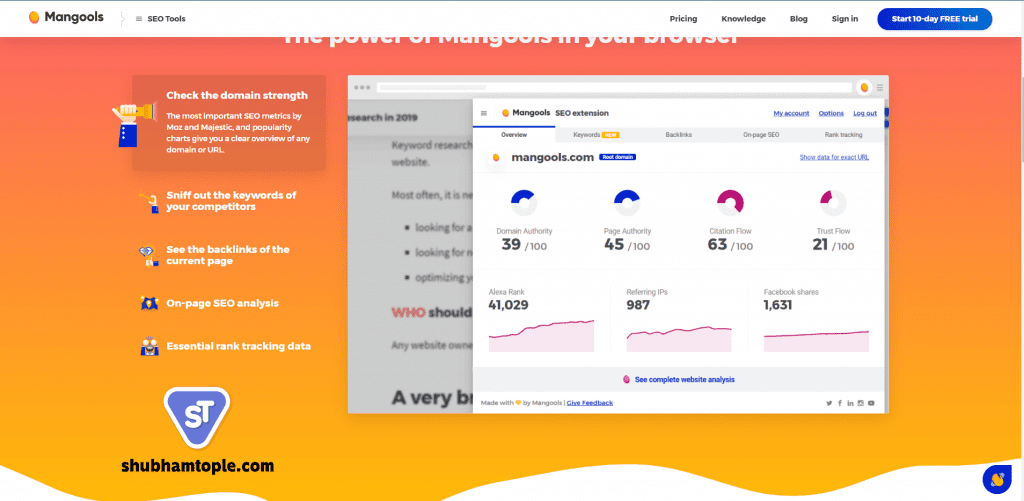Click the Trust Flow donut chart
This screenshot has height=501, width=1024.
click(x=833, y=202)
